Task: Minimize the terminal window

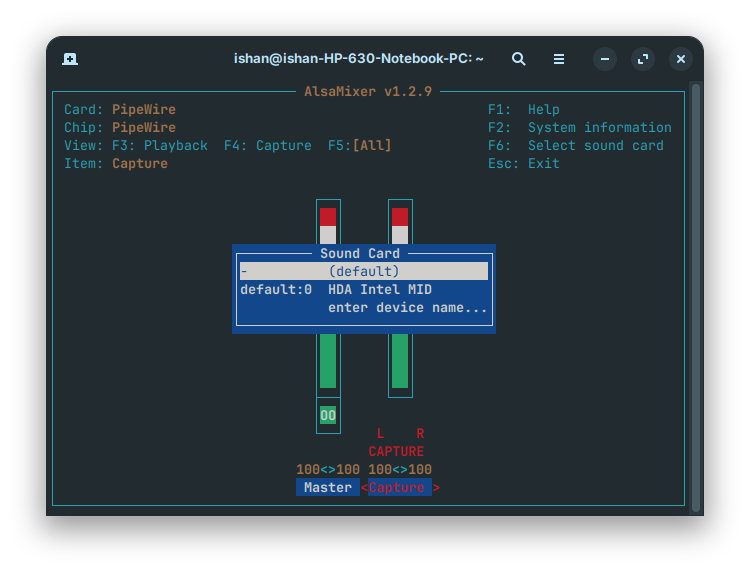Action: pos(604,59)
